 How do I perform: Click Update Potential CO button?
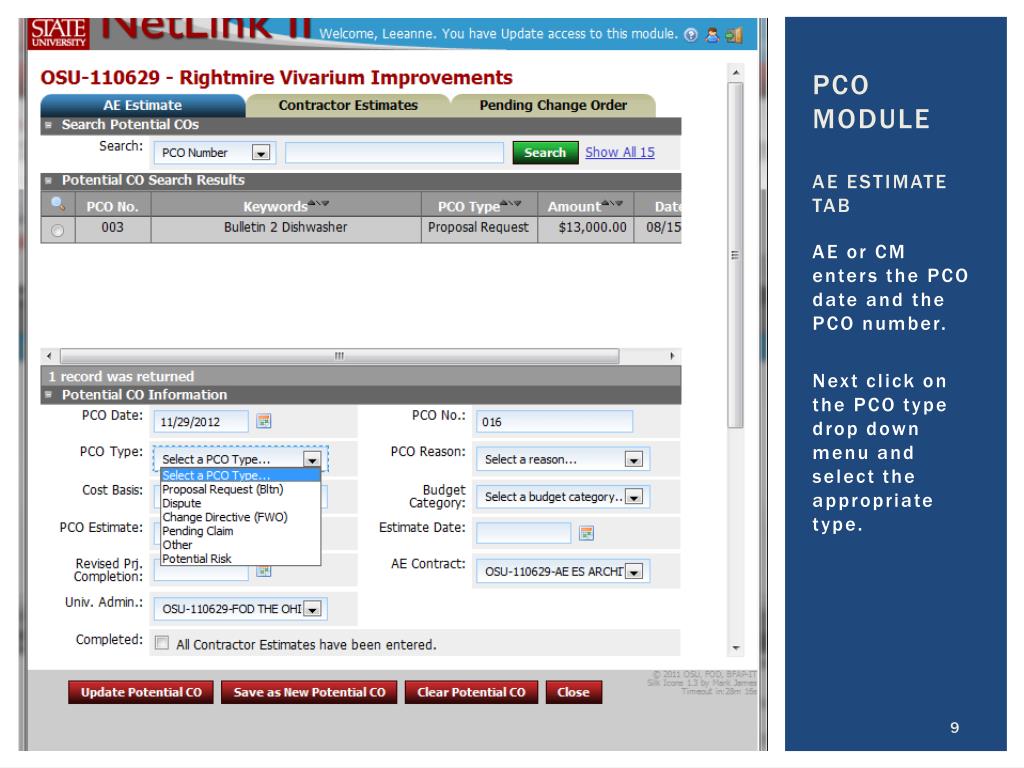coord(141,692)
